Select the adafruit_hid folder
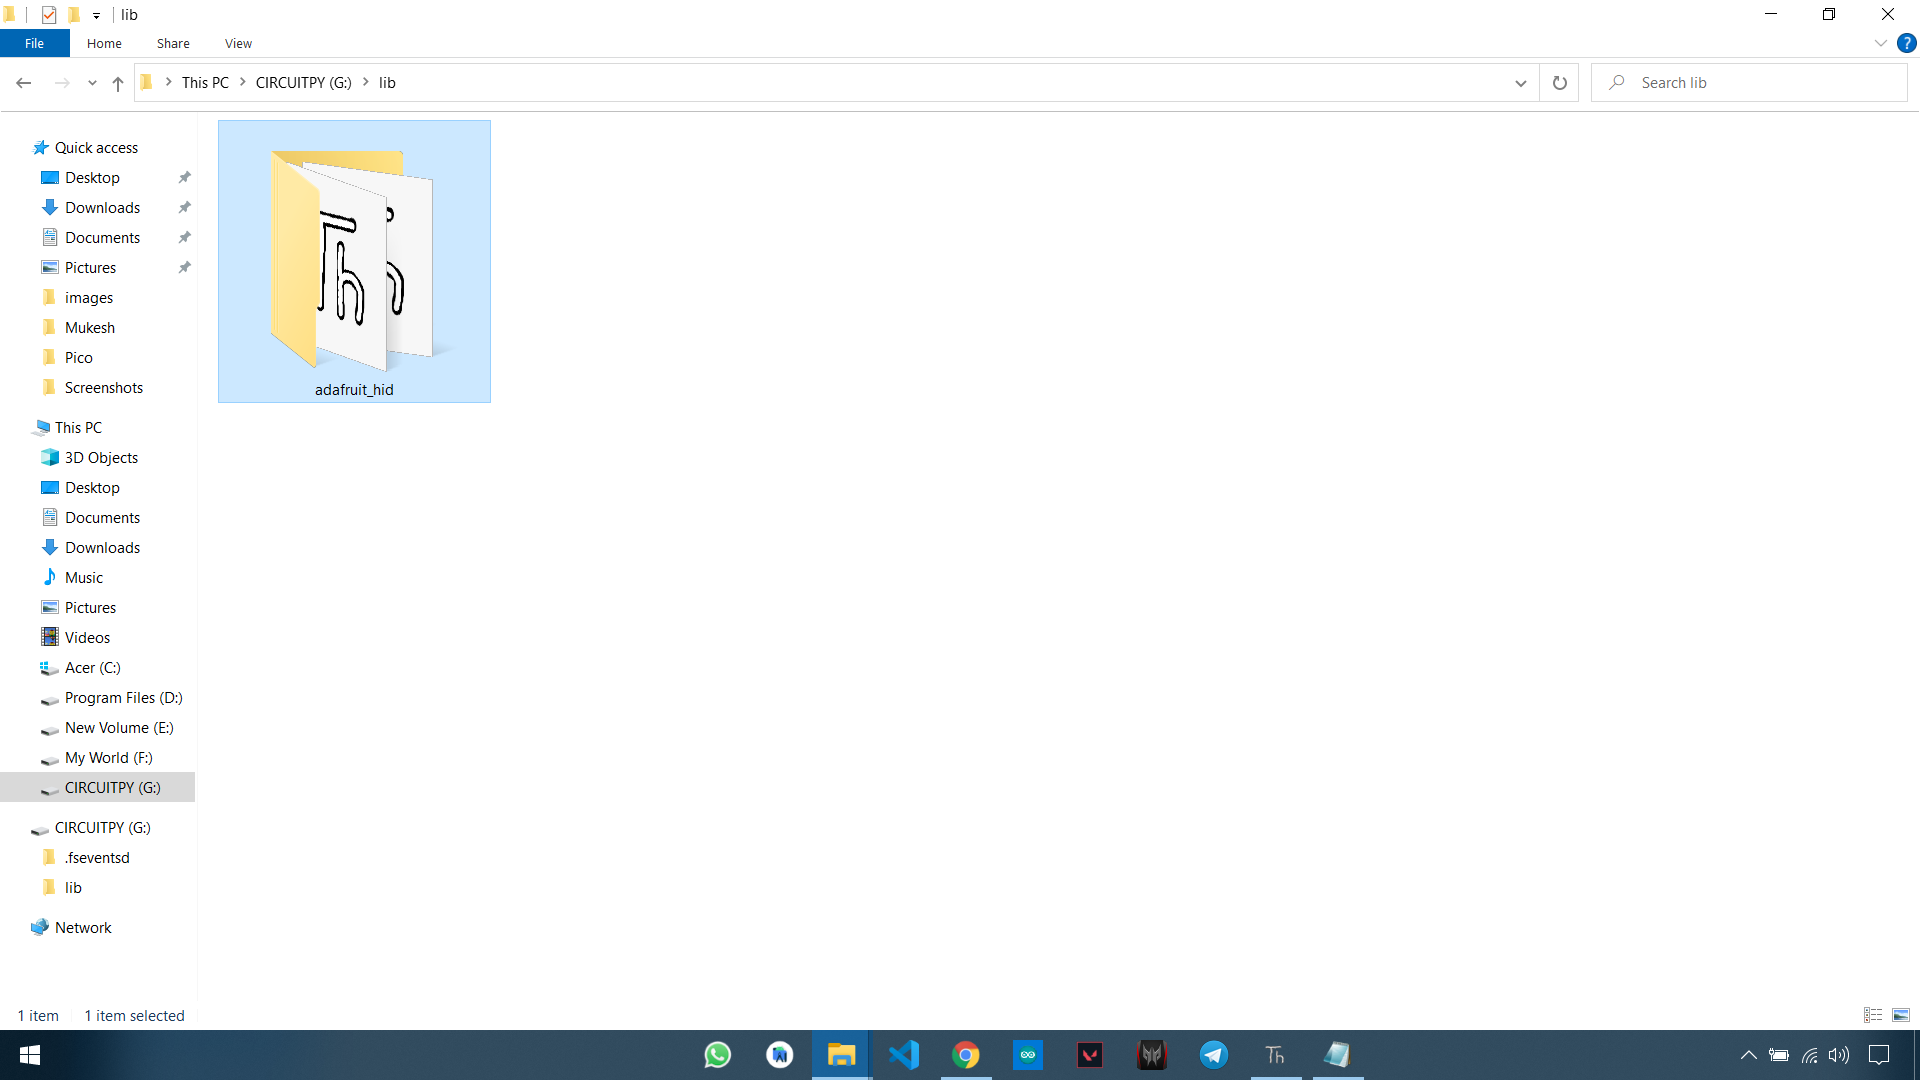1920x1080 pixels. (x=354, y=262)
